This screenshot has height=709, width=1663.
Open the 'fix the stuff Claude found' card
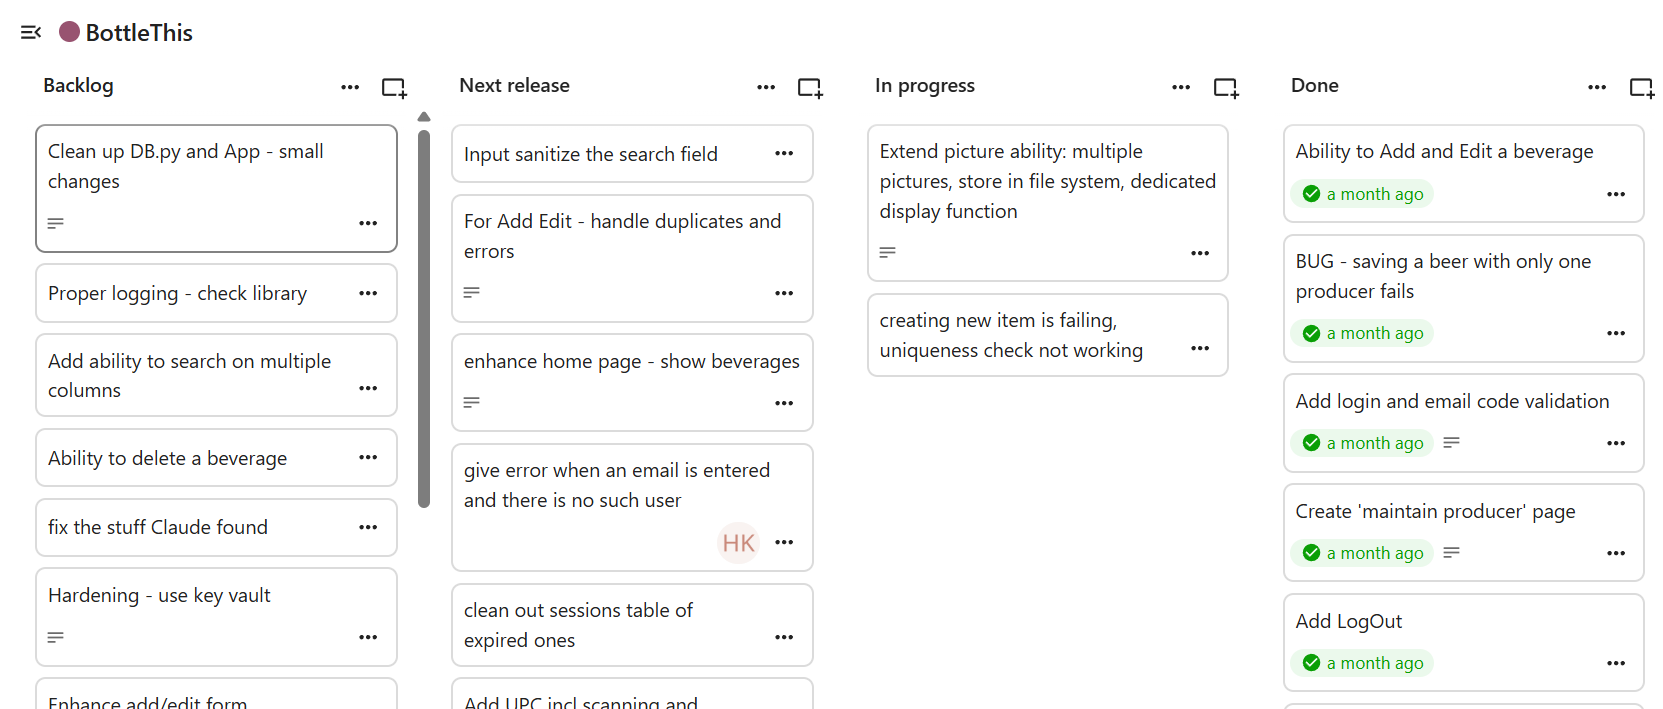click(158, 527)
